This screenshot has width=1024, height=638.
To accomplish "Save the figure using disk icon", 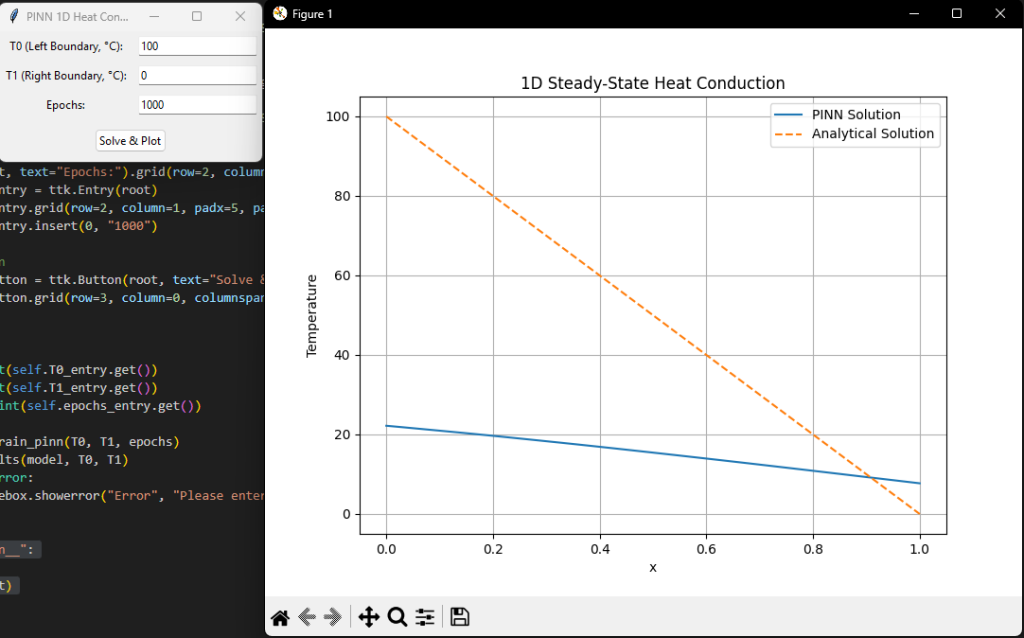I will pos(460,618).
